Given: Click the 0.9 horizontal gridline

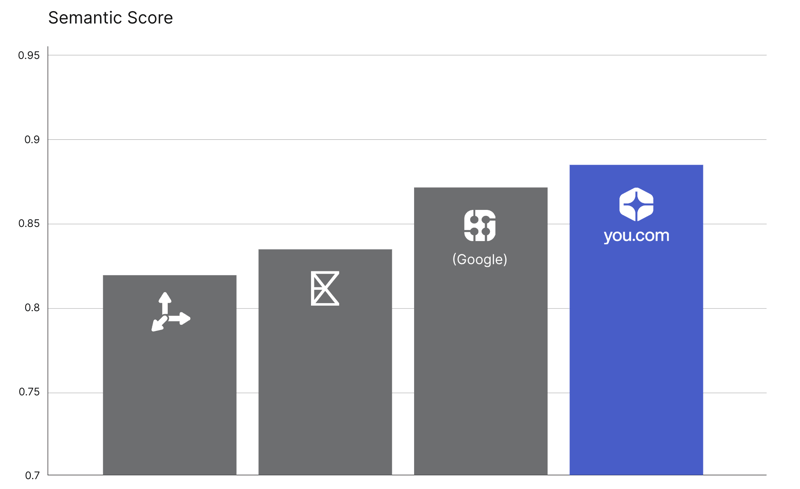Looking at the screenshot, I should point(407,139).
